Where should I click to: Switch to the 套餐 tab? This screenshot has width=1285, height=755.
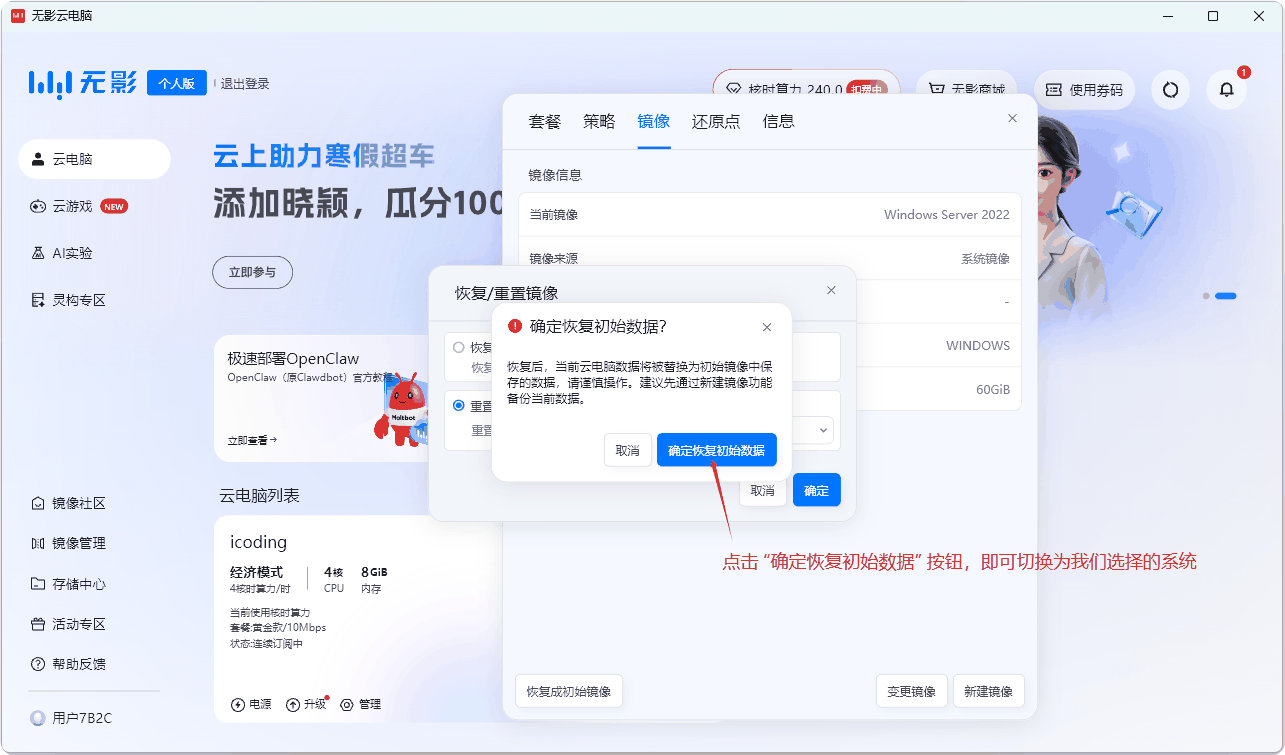tap(545, 121)
